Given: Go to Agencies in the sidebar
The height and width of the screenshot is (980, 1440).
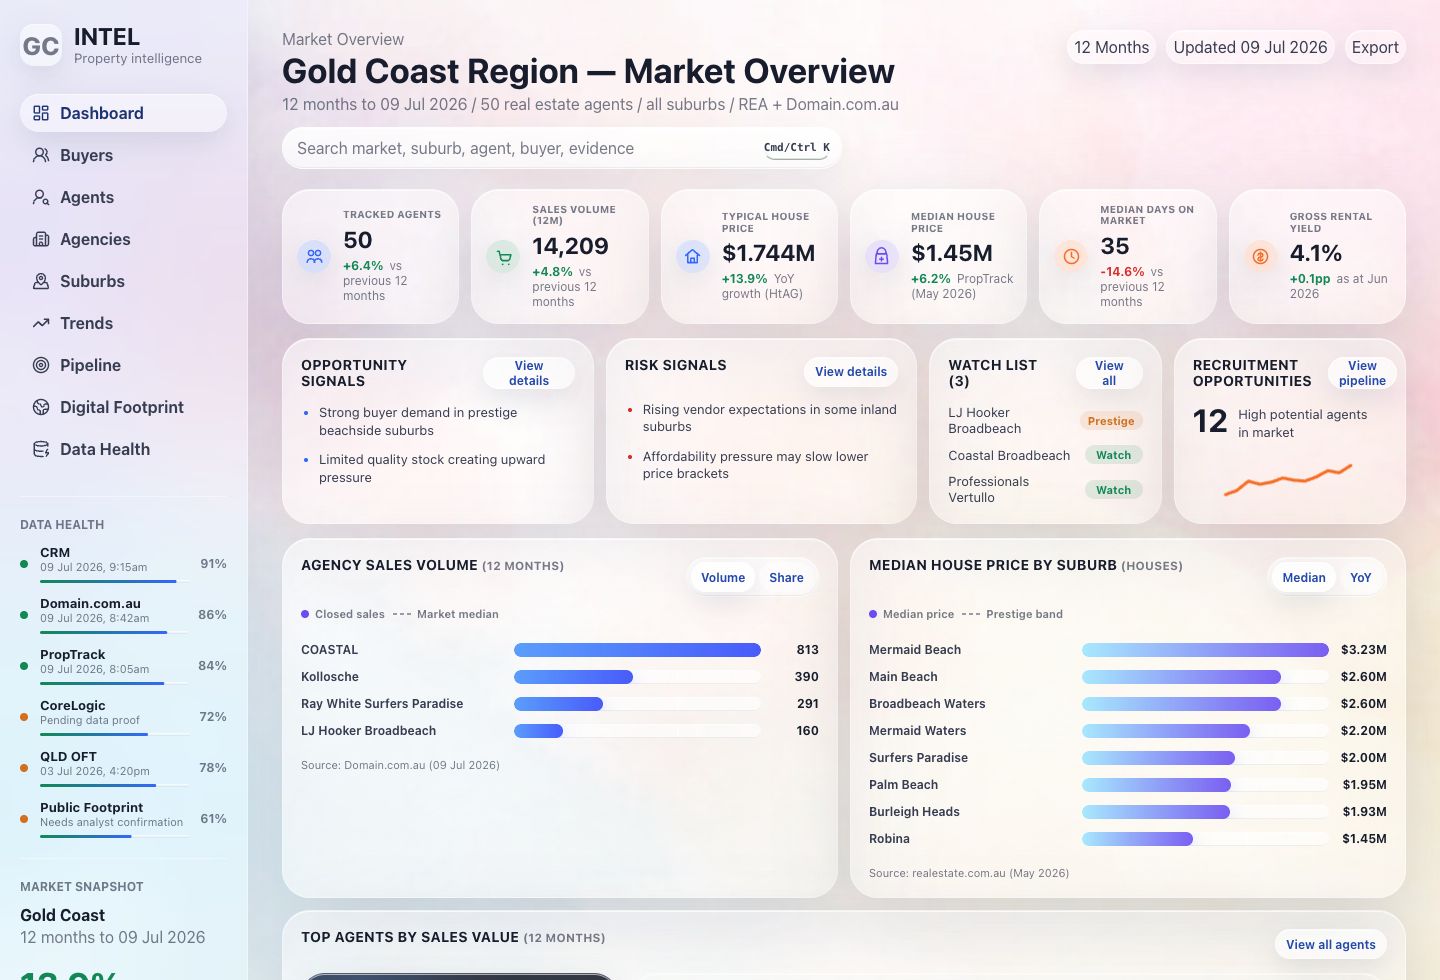Looking at the screenshot, I should coord(123,239).
